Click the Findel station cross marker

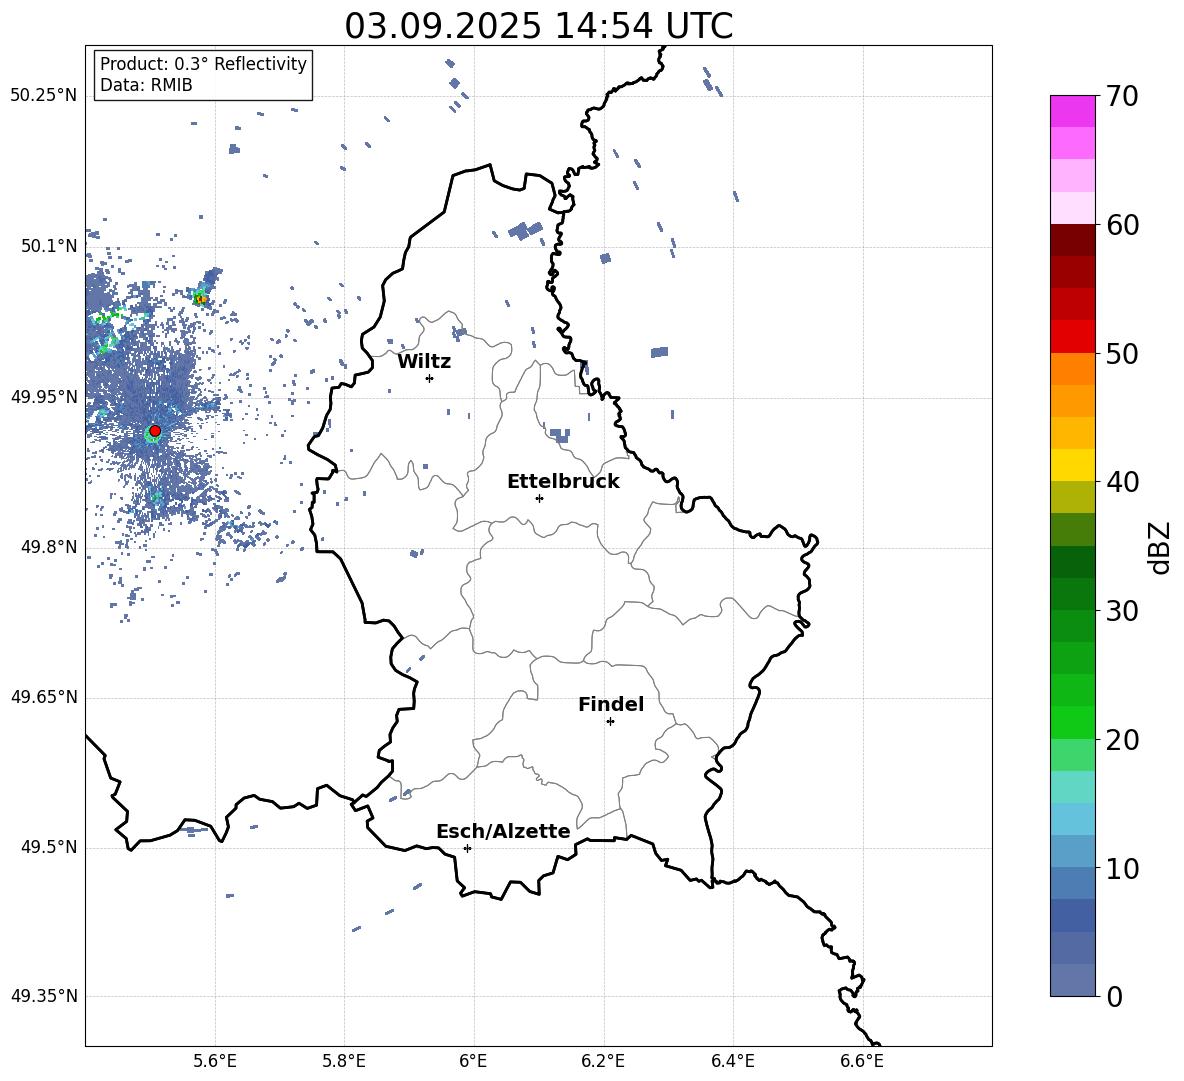point(610,722)
